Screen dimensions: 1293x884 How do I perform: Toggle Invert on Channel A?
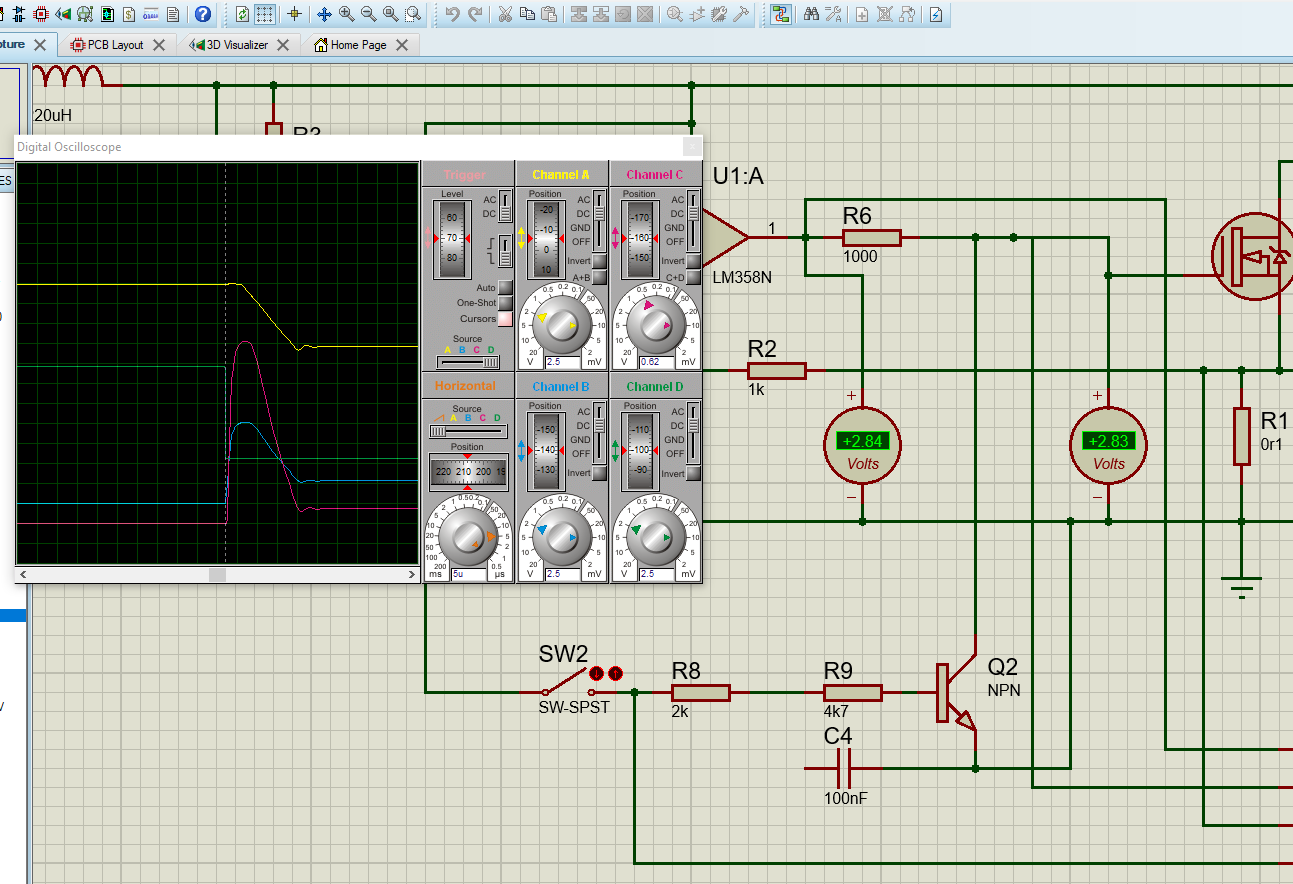click(x=600, y=261)
